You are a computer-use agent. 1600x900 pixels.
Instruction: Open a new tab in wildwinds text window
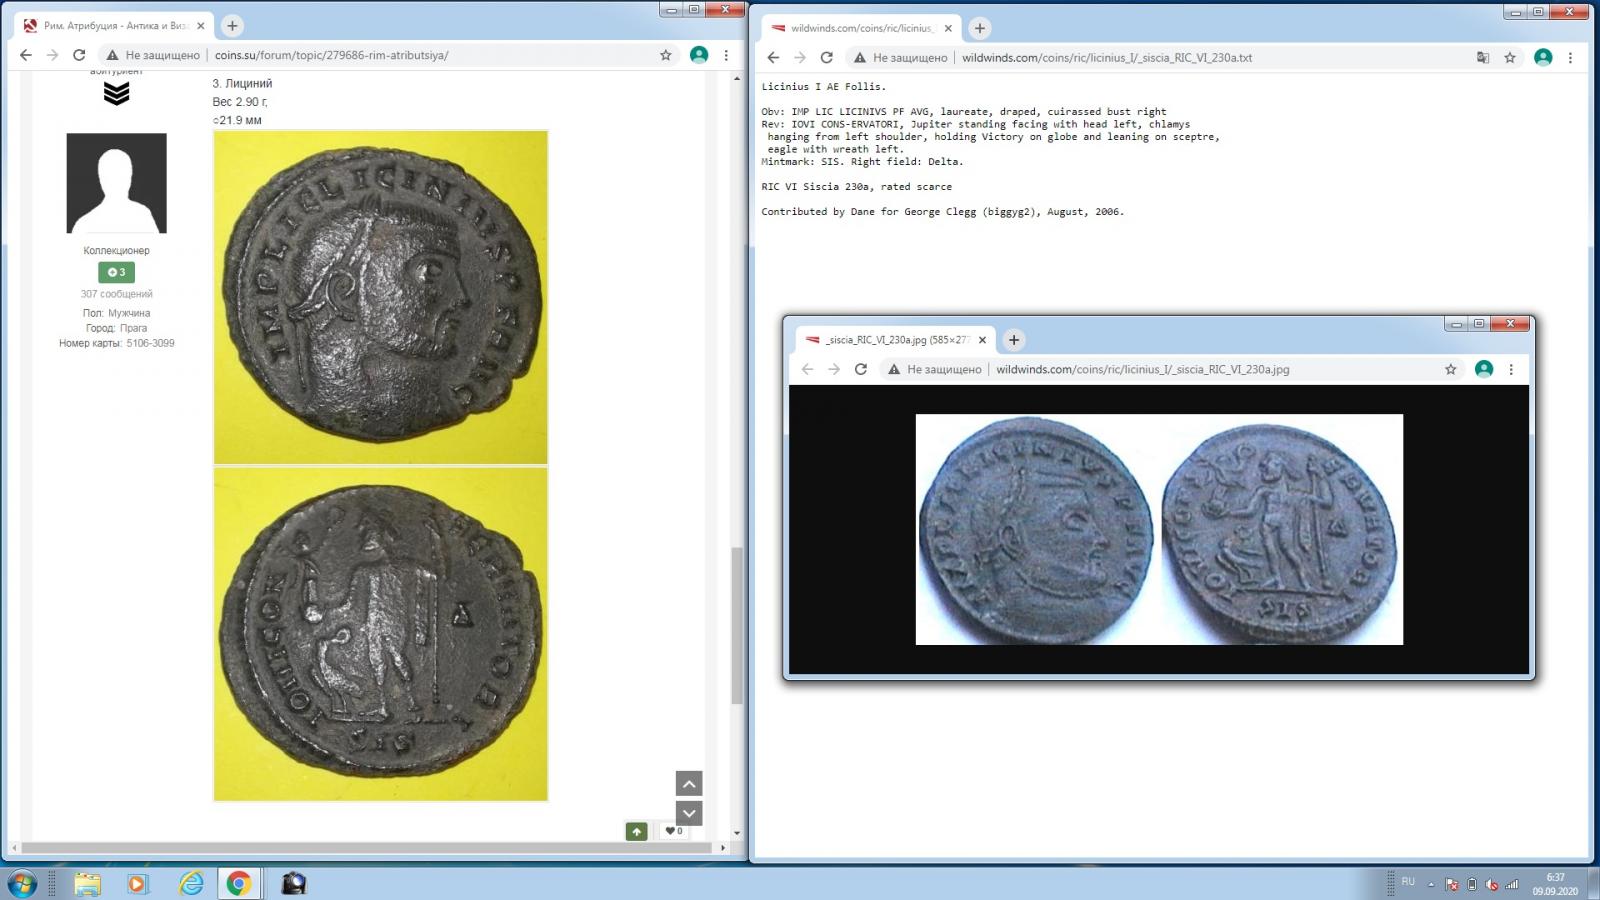pyautogui.click(x=980, y=28)
